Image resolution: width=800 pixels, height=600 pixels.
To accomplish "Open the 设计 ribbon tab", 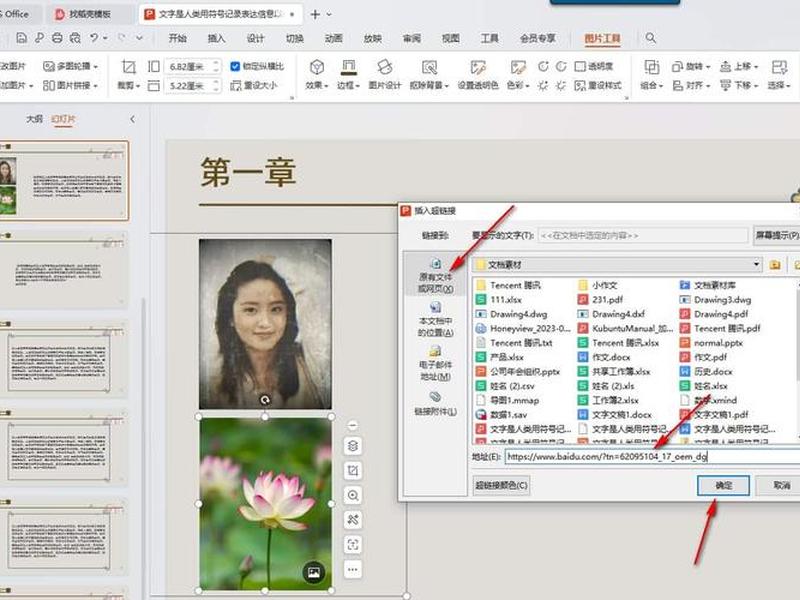I will pos(256,38).
